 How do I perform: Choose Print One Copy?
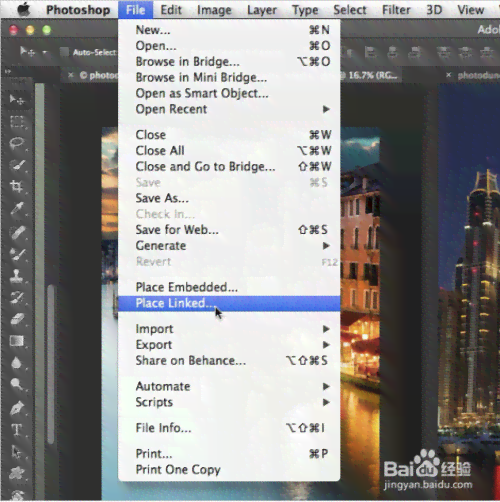(x=229, y=470)
